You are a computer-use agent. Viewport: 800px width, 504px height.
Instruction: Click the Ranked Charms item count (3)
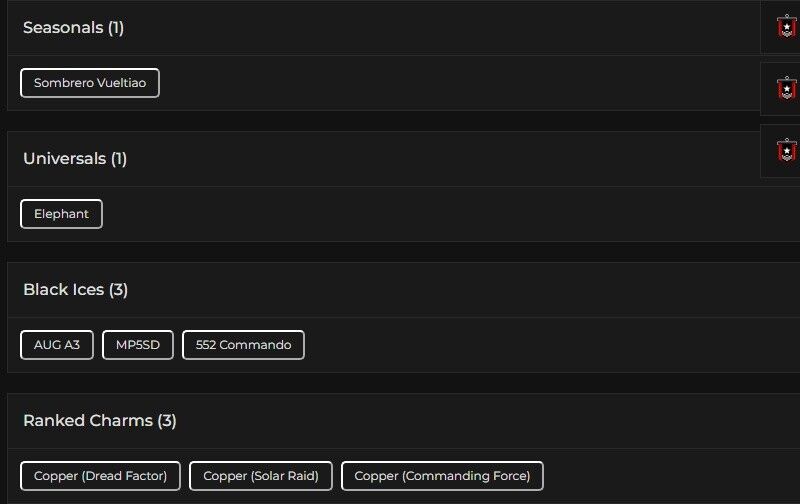point(167,421)
